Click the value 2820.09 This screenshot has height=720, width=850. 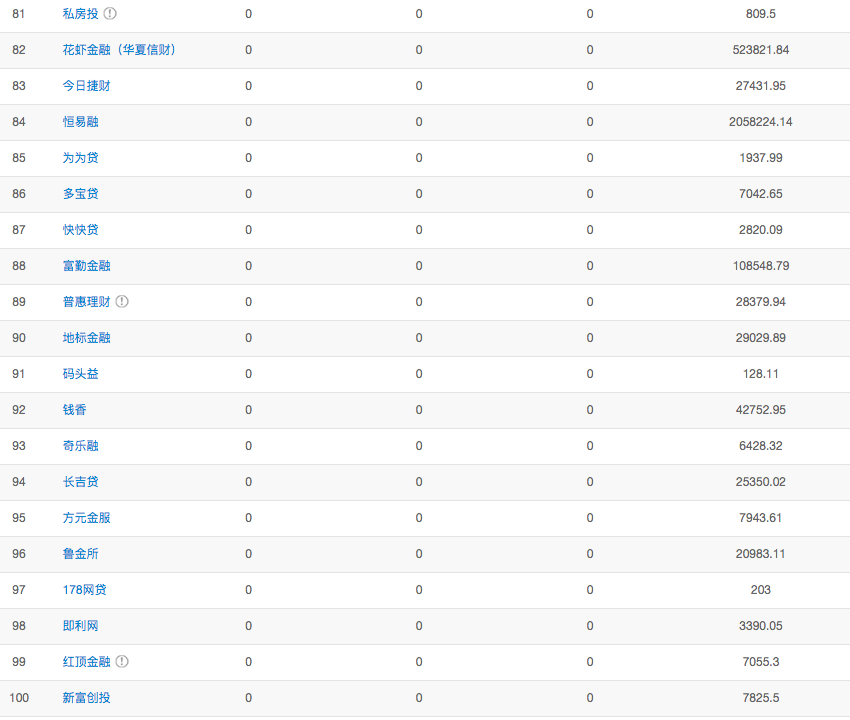[761, 230]
